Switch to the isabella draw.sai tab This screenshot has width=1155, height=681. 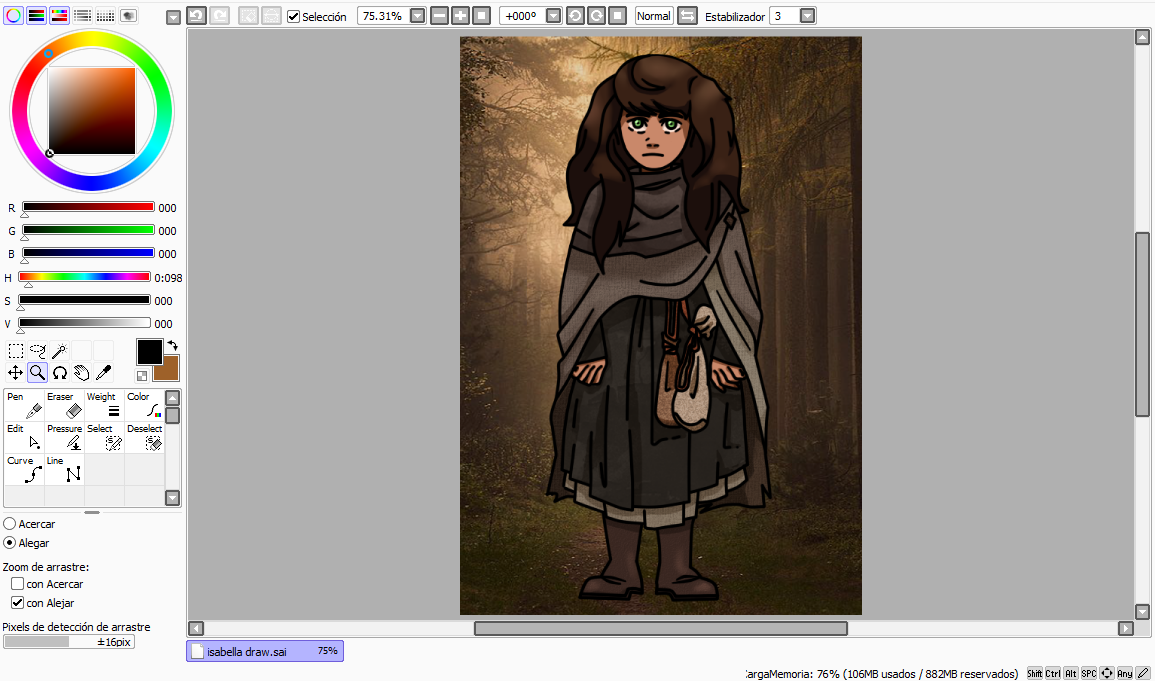coord(265,651)
